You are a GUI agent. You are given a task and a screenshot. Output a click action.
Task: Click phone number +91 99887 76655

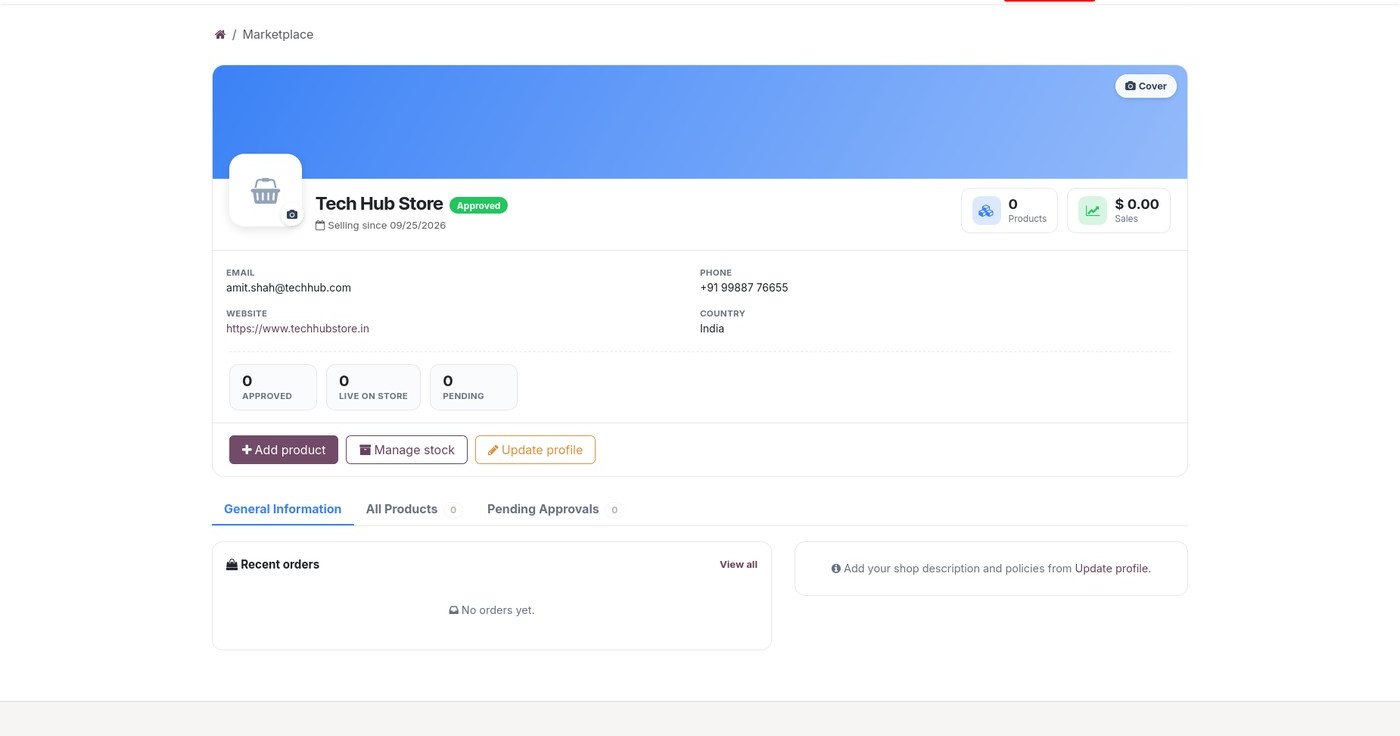point(744,288)
